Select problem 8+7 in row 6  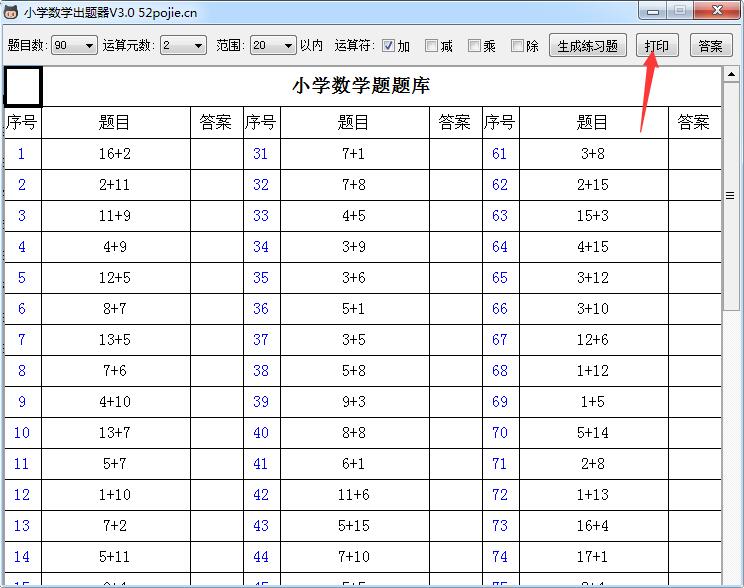[115, 309]
